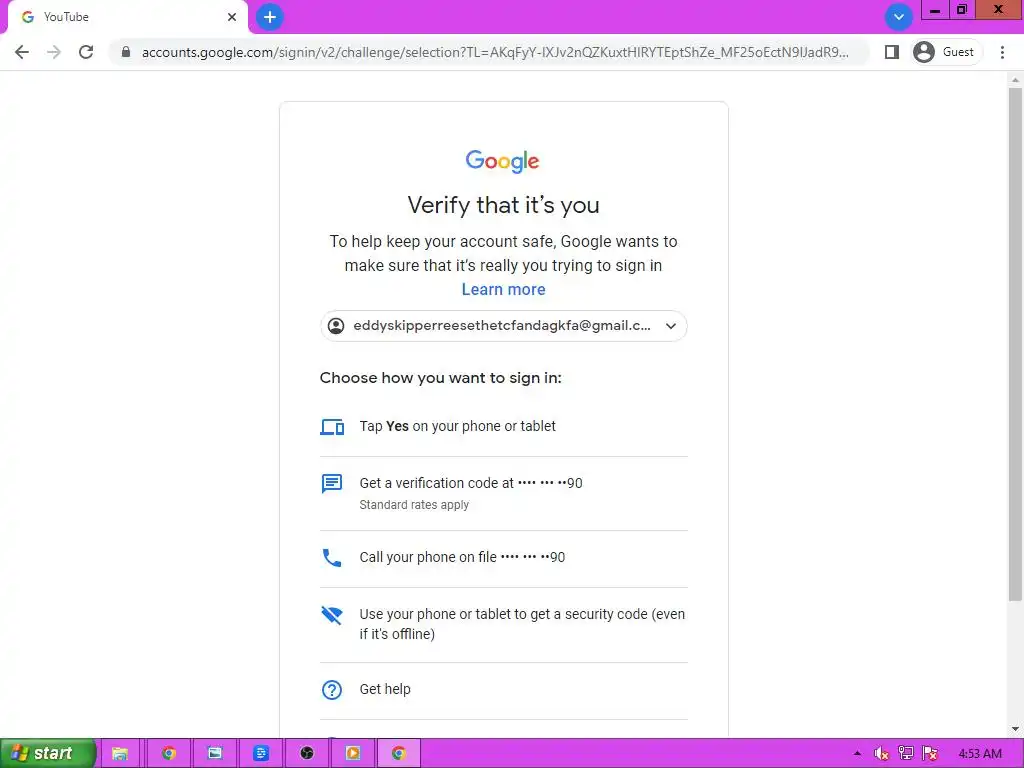Viewport: 1024px width, 768px height.
Task: Click the Verify that it's you heading
Action: point(504,205)
